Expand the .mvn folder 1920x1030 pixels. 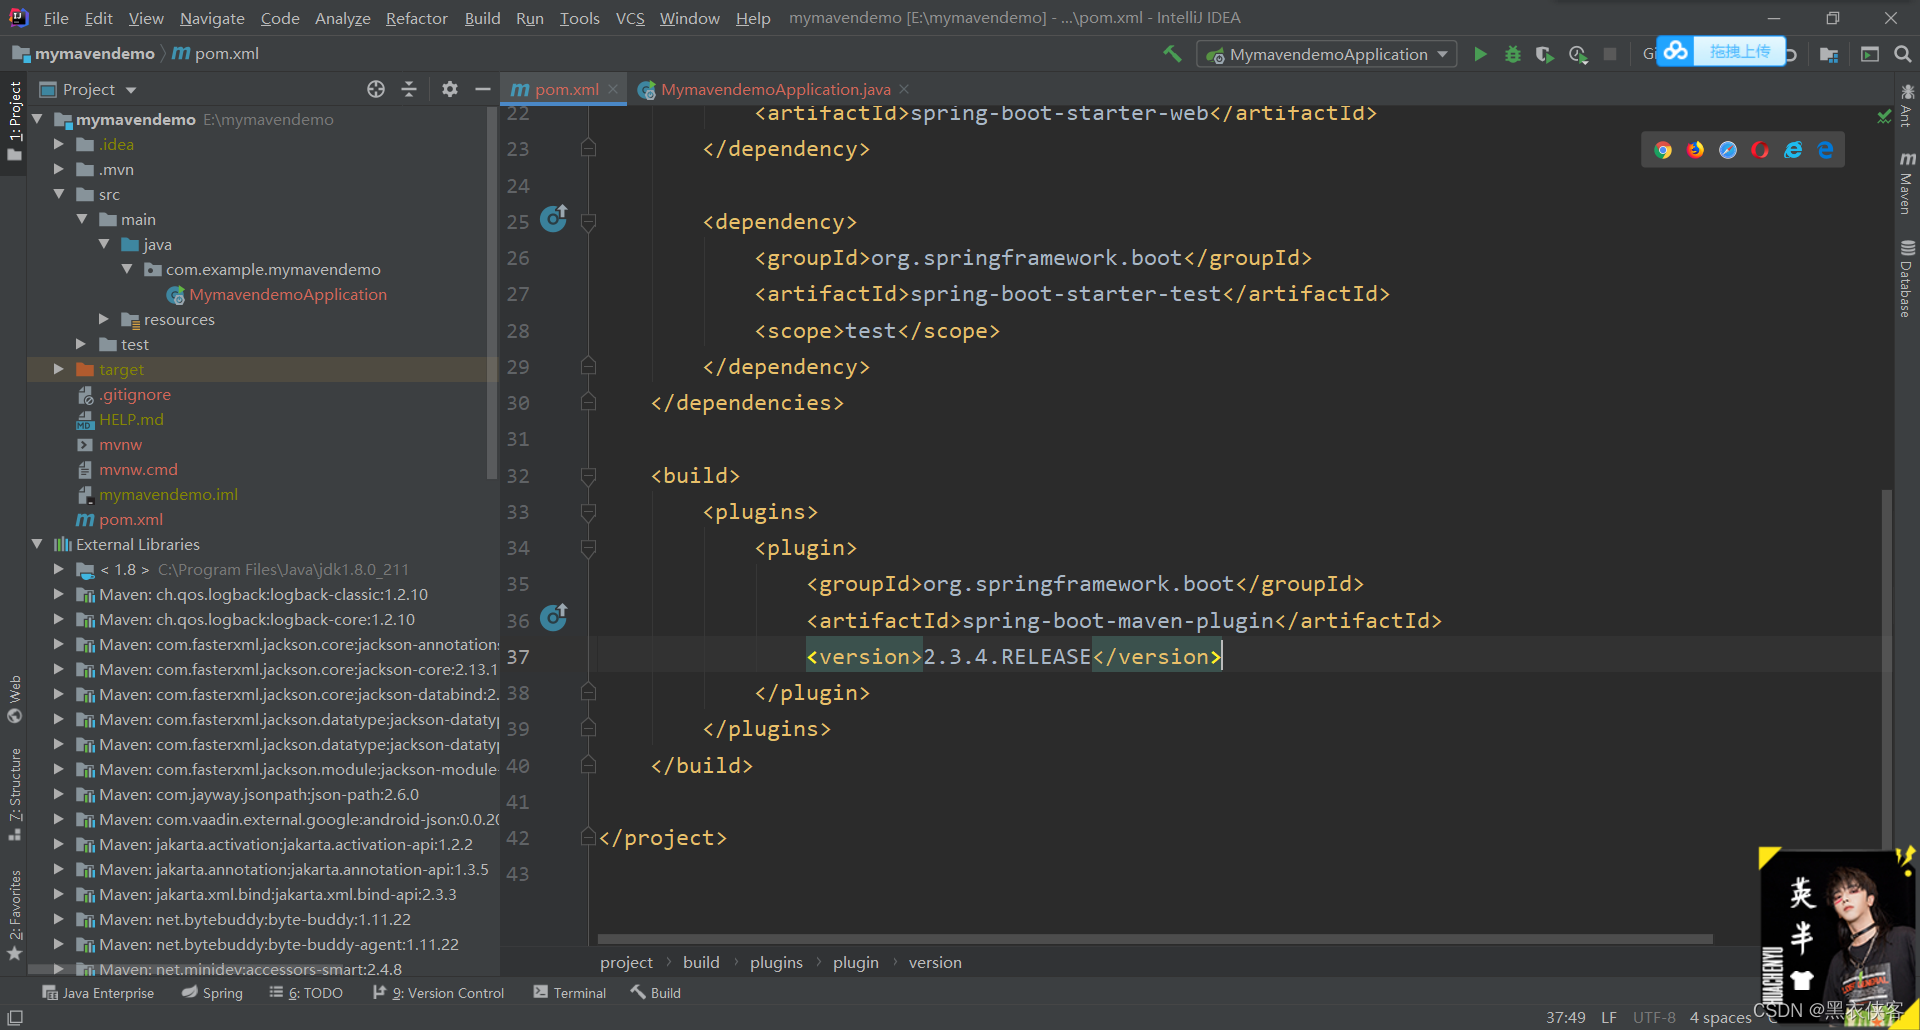(58, 169)
